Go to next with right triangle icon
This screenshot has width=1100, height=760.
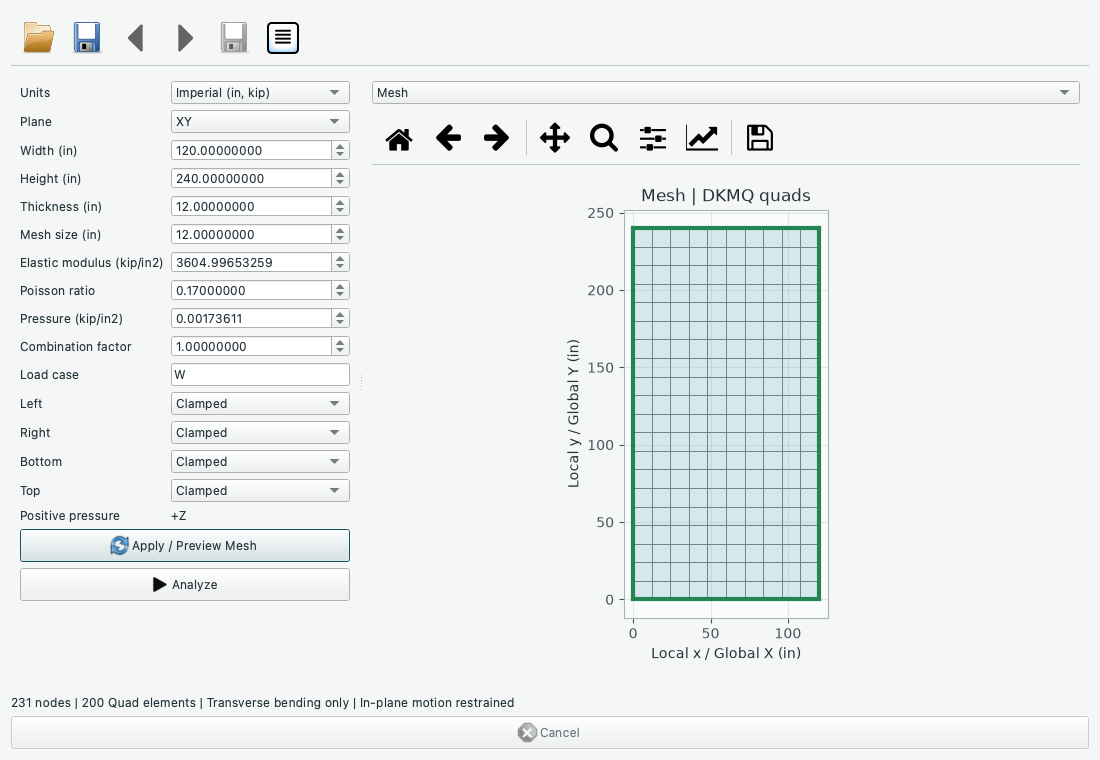coord(185,38)
